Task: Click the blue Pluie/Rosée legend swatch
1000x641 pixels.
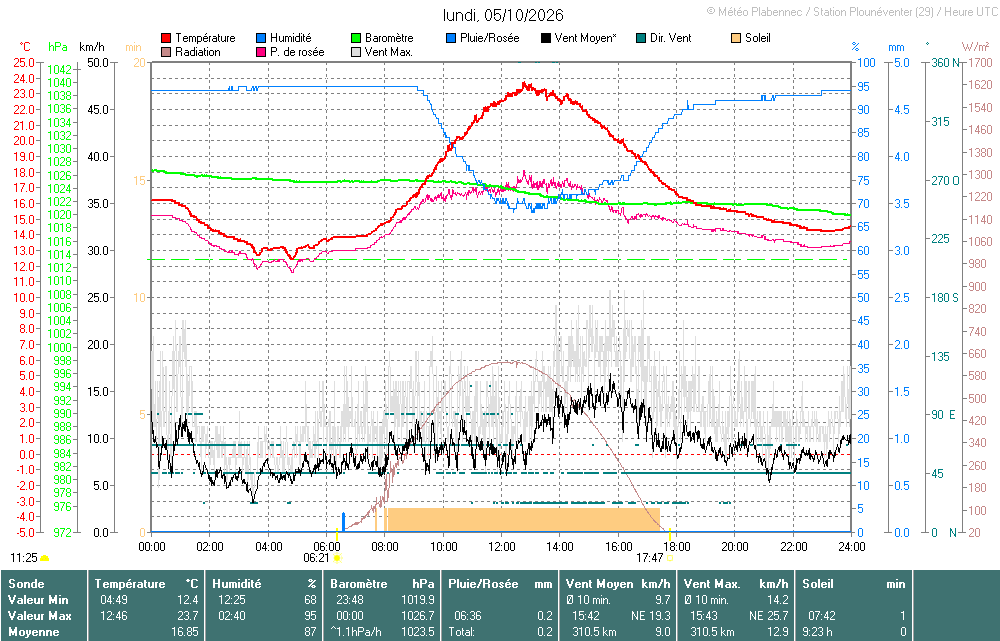Action: tap(451, 38)
